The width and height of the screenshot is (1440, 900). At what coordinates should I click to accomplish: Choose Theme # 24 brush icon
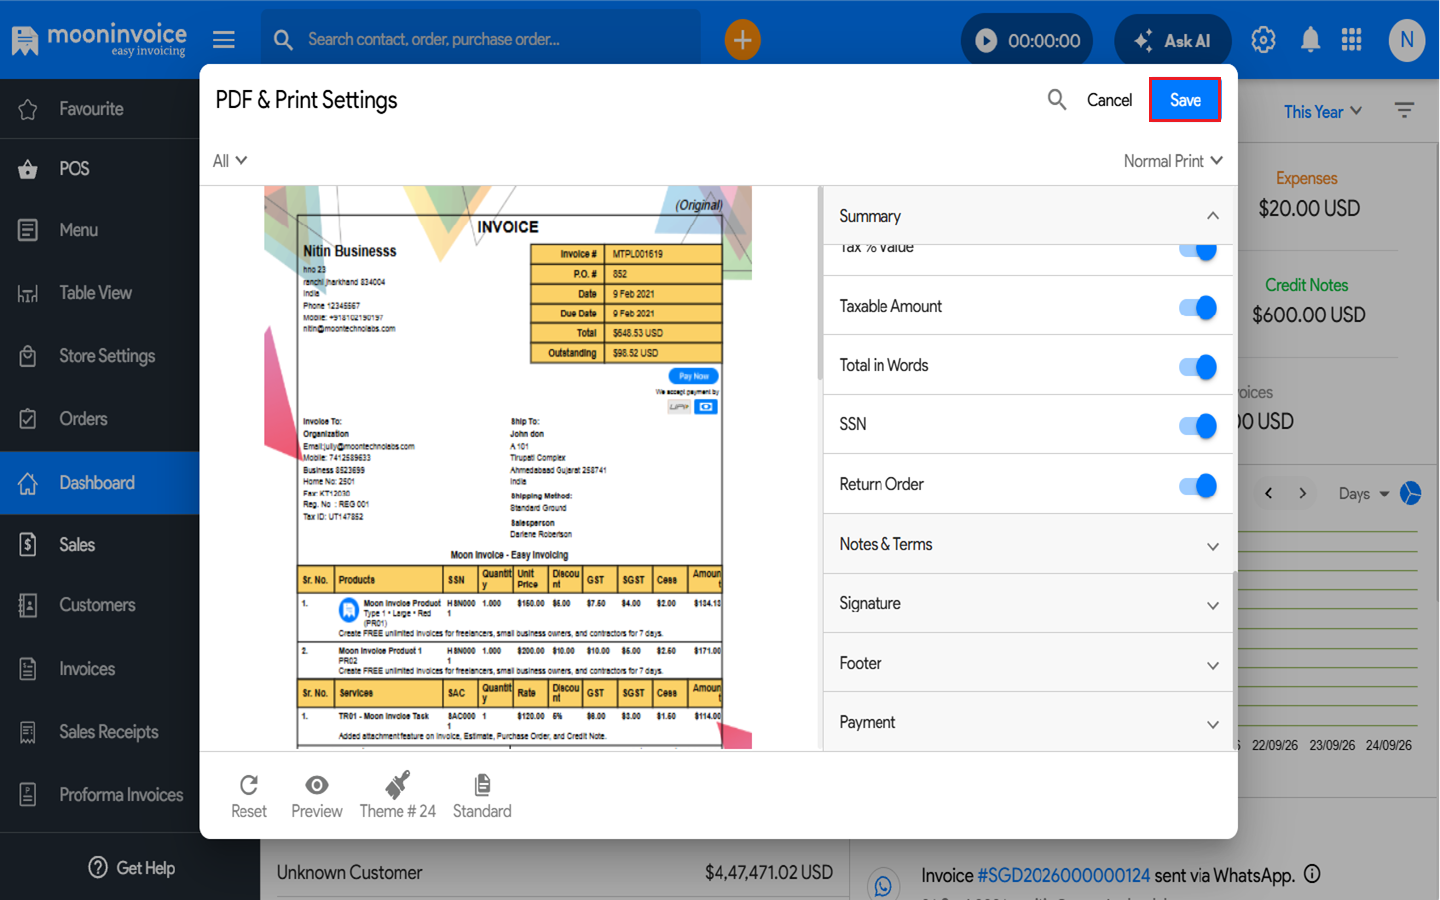[397, 784]
